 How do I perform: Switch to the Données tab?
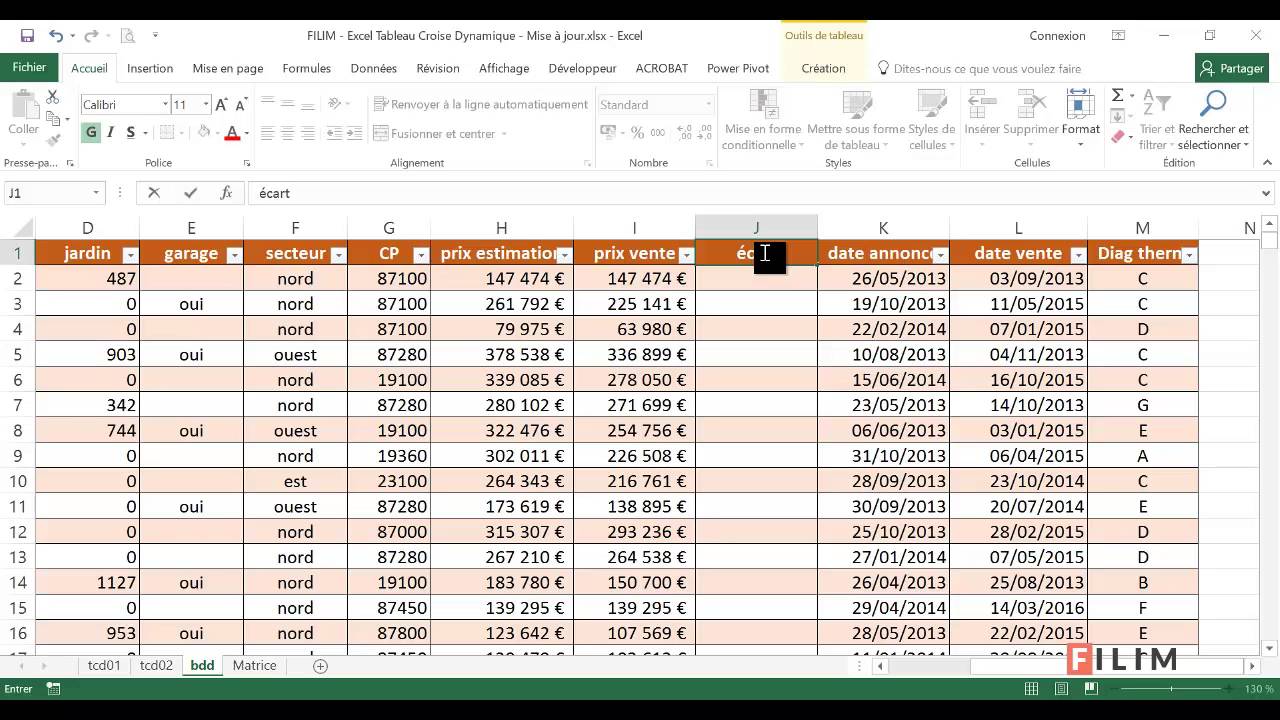coord(374,68)
